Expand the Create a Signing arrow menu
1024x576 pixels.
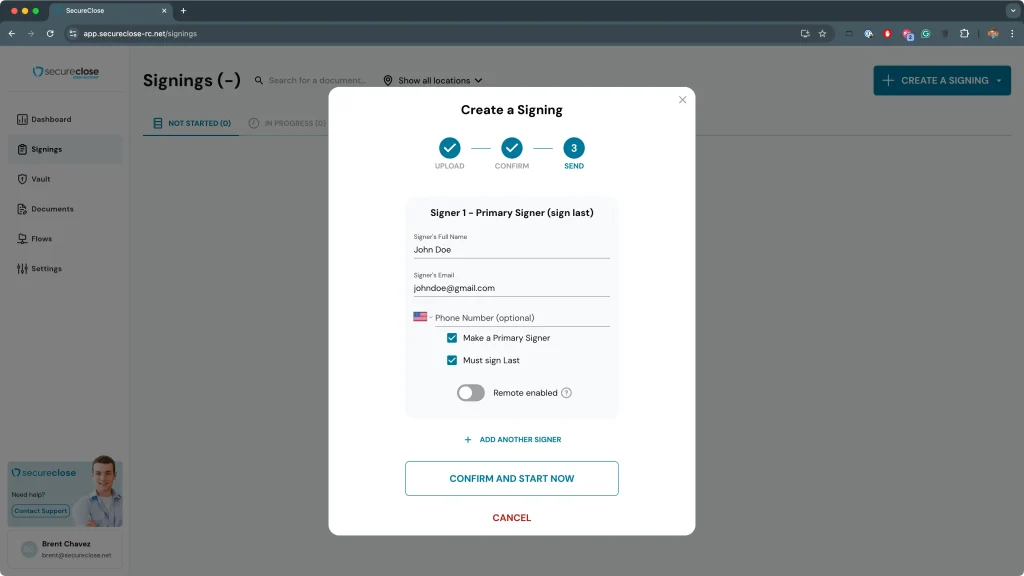(x=998, y=81)
